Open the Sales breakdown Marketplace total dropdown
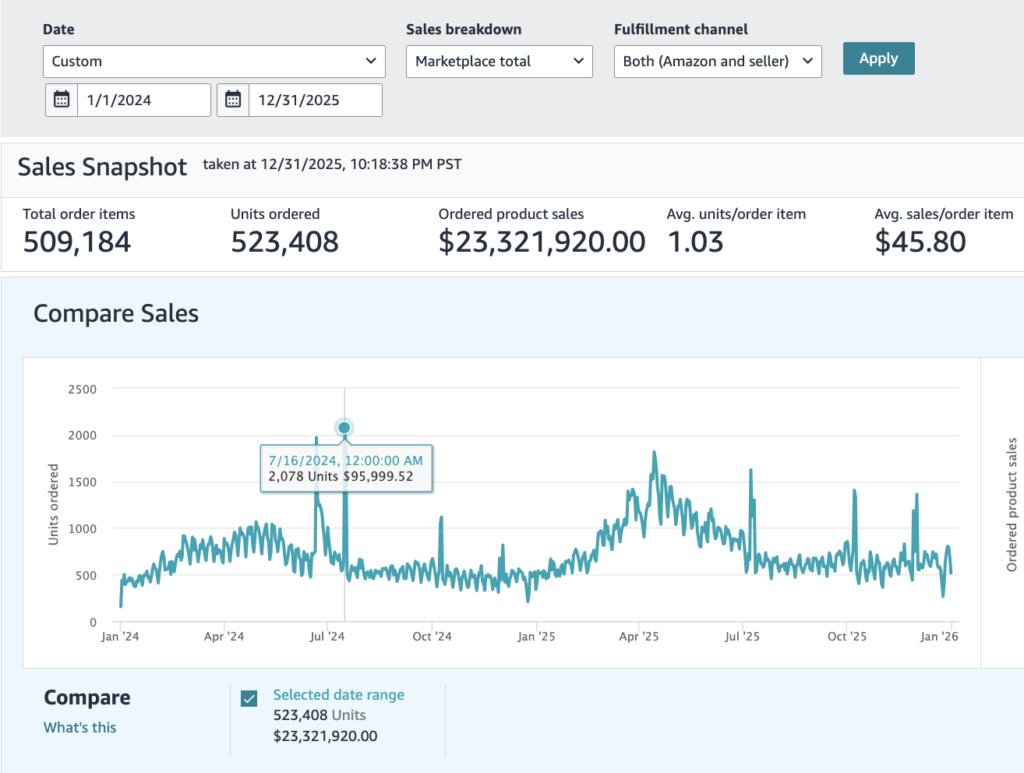Image resolution: width=1024 pixels, height=773 pixels. click(x=499, y=61)
